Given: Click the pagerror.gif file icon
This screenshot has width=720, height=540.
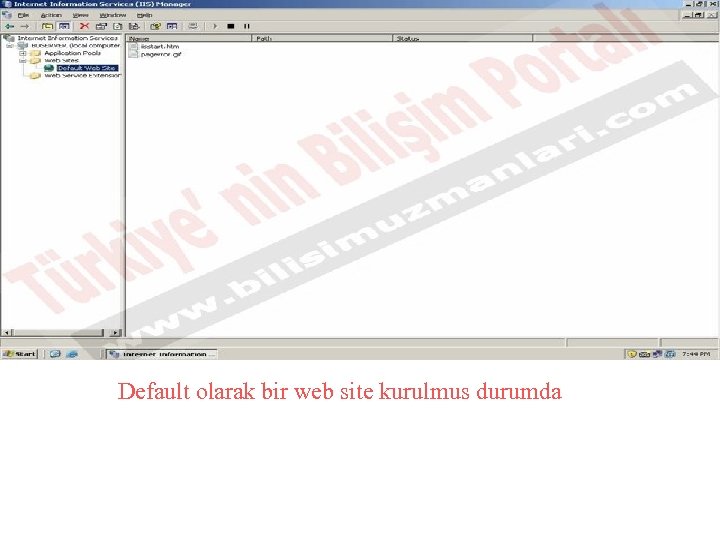Looking at the screenshot, I should [x=133, y=54].
